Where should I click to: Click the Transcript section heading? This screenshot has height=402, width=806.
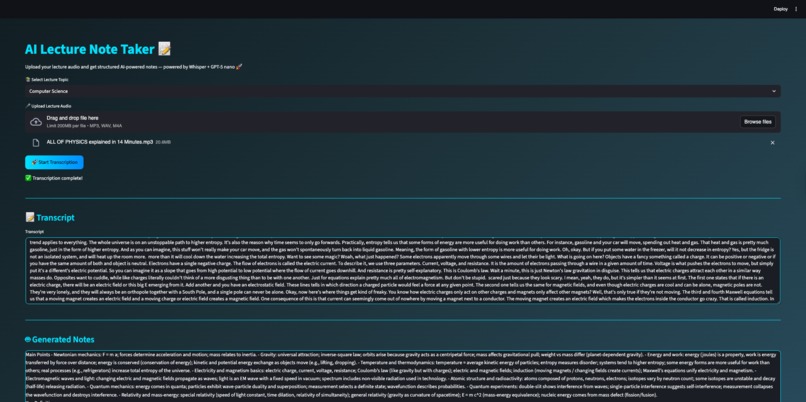[x=50, y=217]
